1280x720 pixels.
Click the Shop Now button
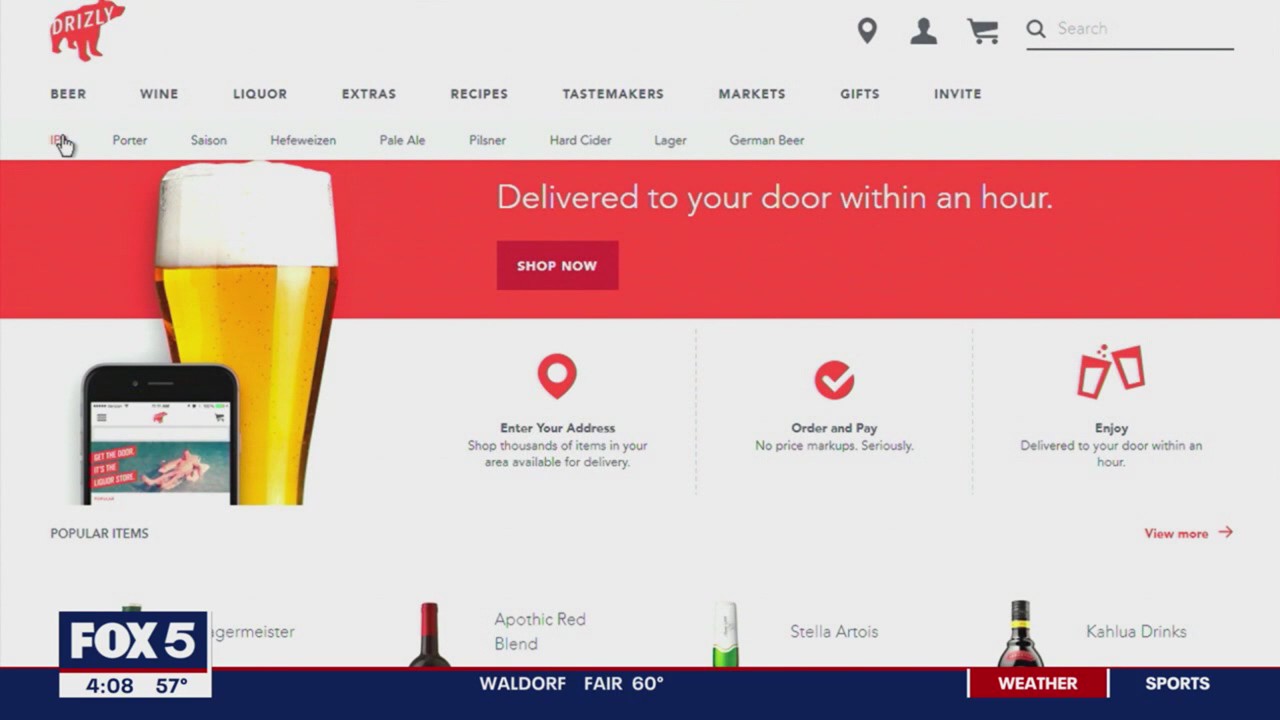pyautogui.click(x=557, y=266)
